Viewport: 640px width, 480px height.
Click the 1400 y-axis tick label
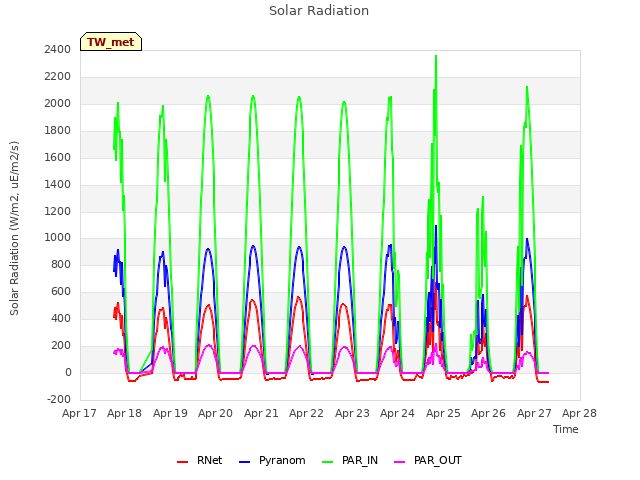click(x=58, y=184)
